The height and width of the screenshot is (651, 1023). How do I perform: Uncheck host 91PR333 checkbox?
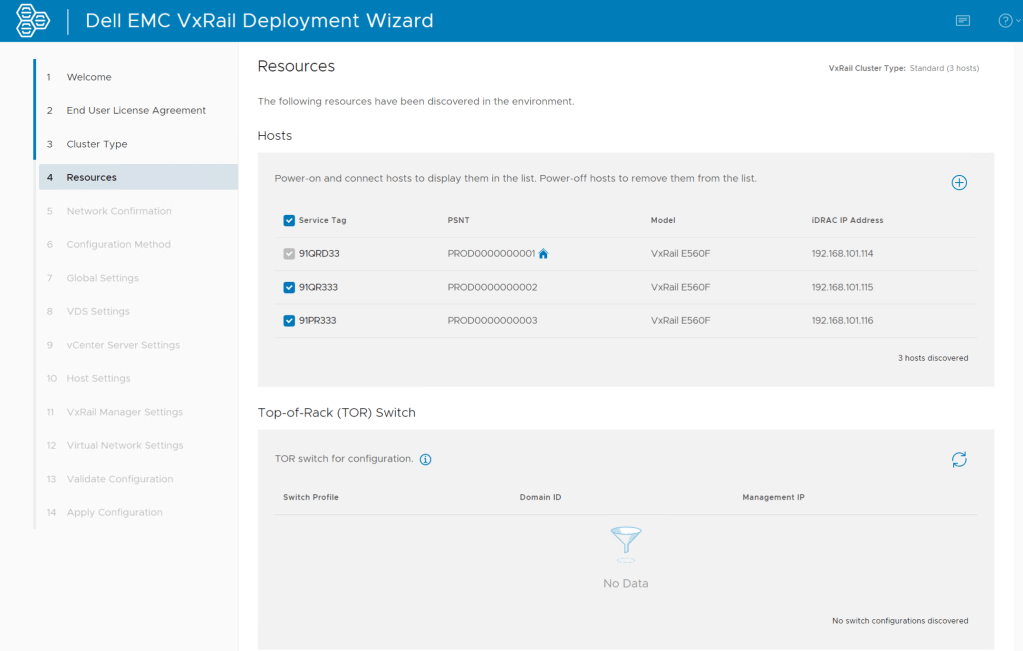289,321
